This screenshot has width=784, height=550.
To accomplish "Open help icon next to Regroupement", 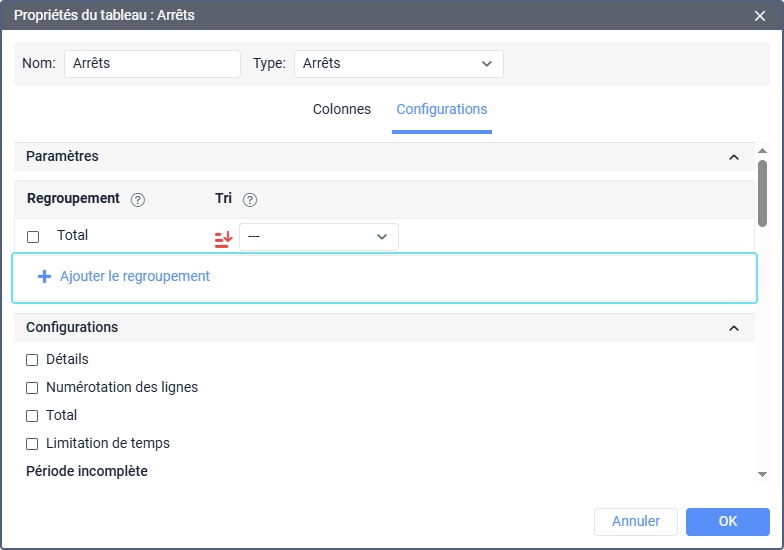I will [x=138, y=200].
